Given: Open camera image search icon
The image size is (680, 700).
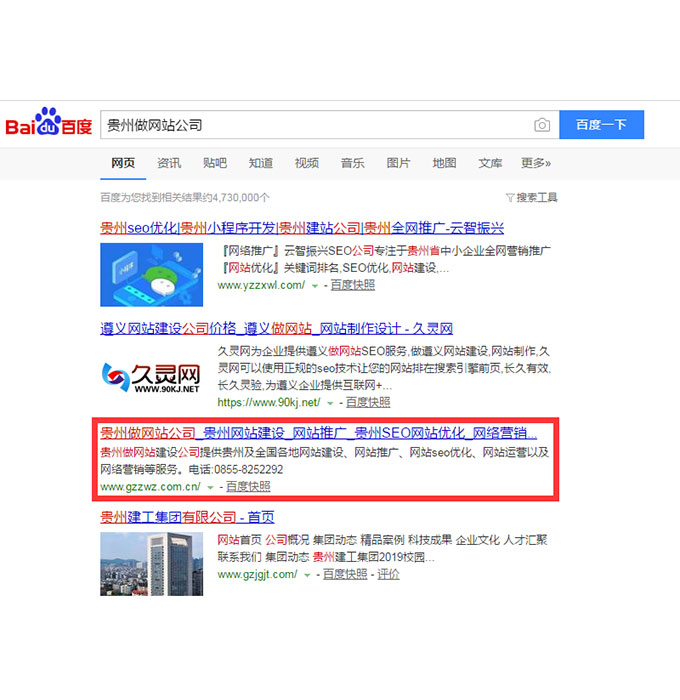Looking at the screenshot, I should pos(542,125).
